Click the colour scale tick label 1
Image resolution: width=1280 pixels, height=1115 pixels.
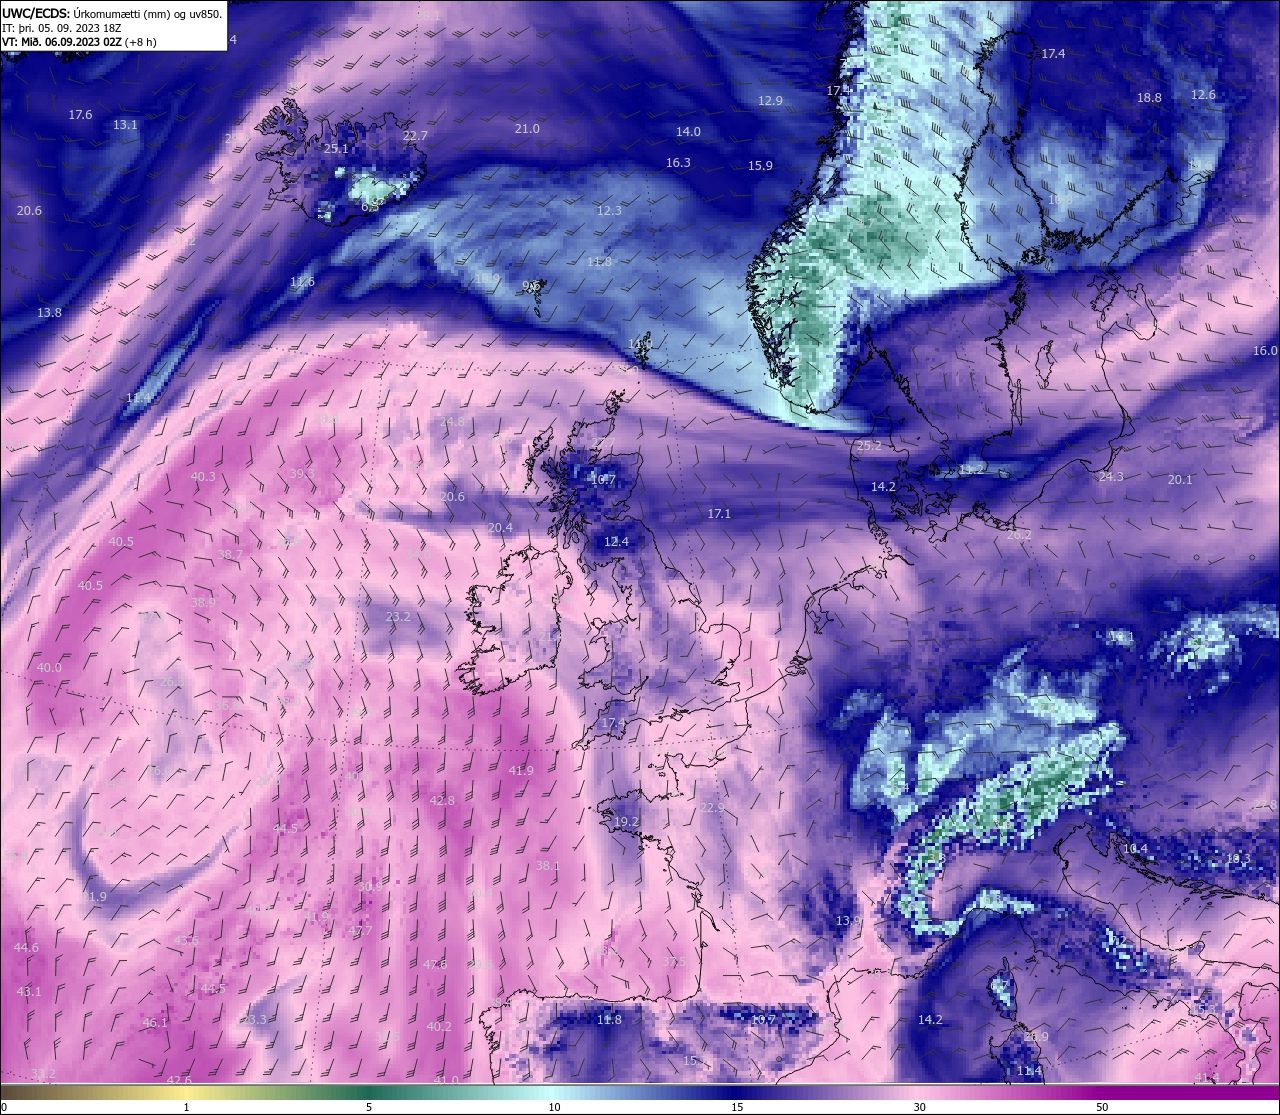(x=187, y=1107)
